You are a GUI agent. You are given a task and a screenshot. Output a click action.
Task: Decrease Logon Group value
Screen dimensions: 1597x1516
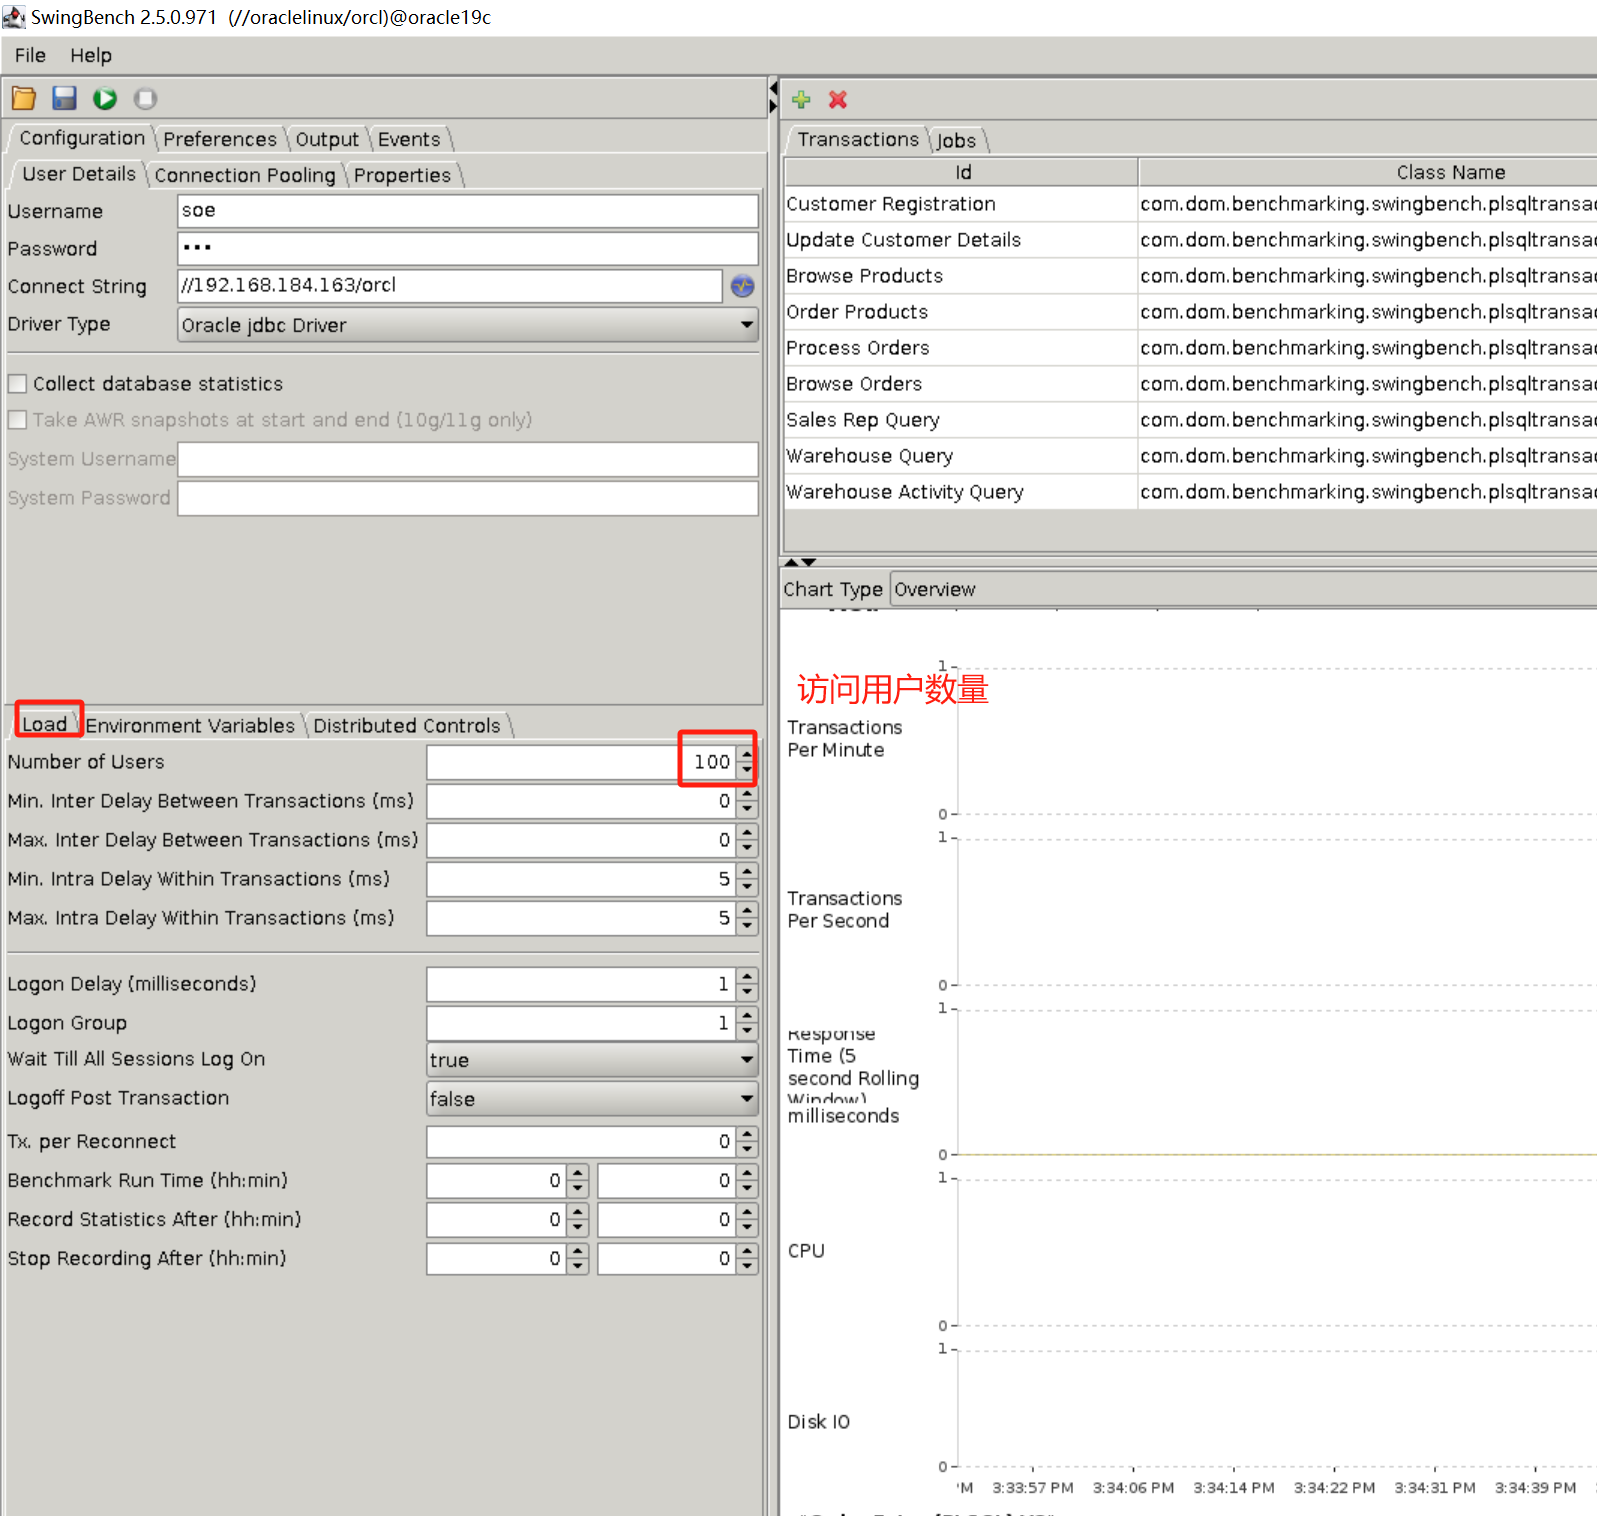coord(747,1031)
